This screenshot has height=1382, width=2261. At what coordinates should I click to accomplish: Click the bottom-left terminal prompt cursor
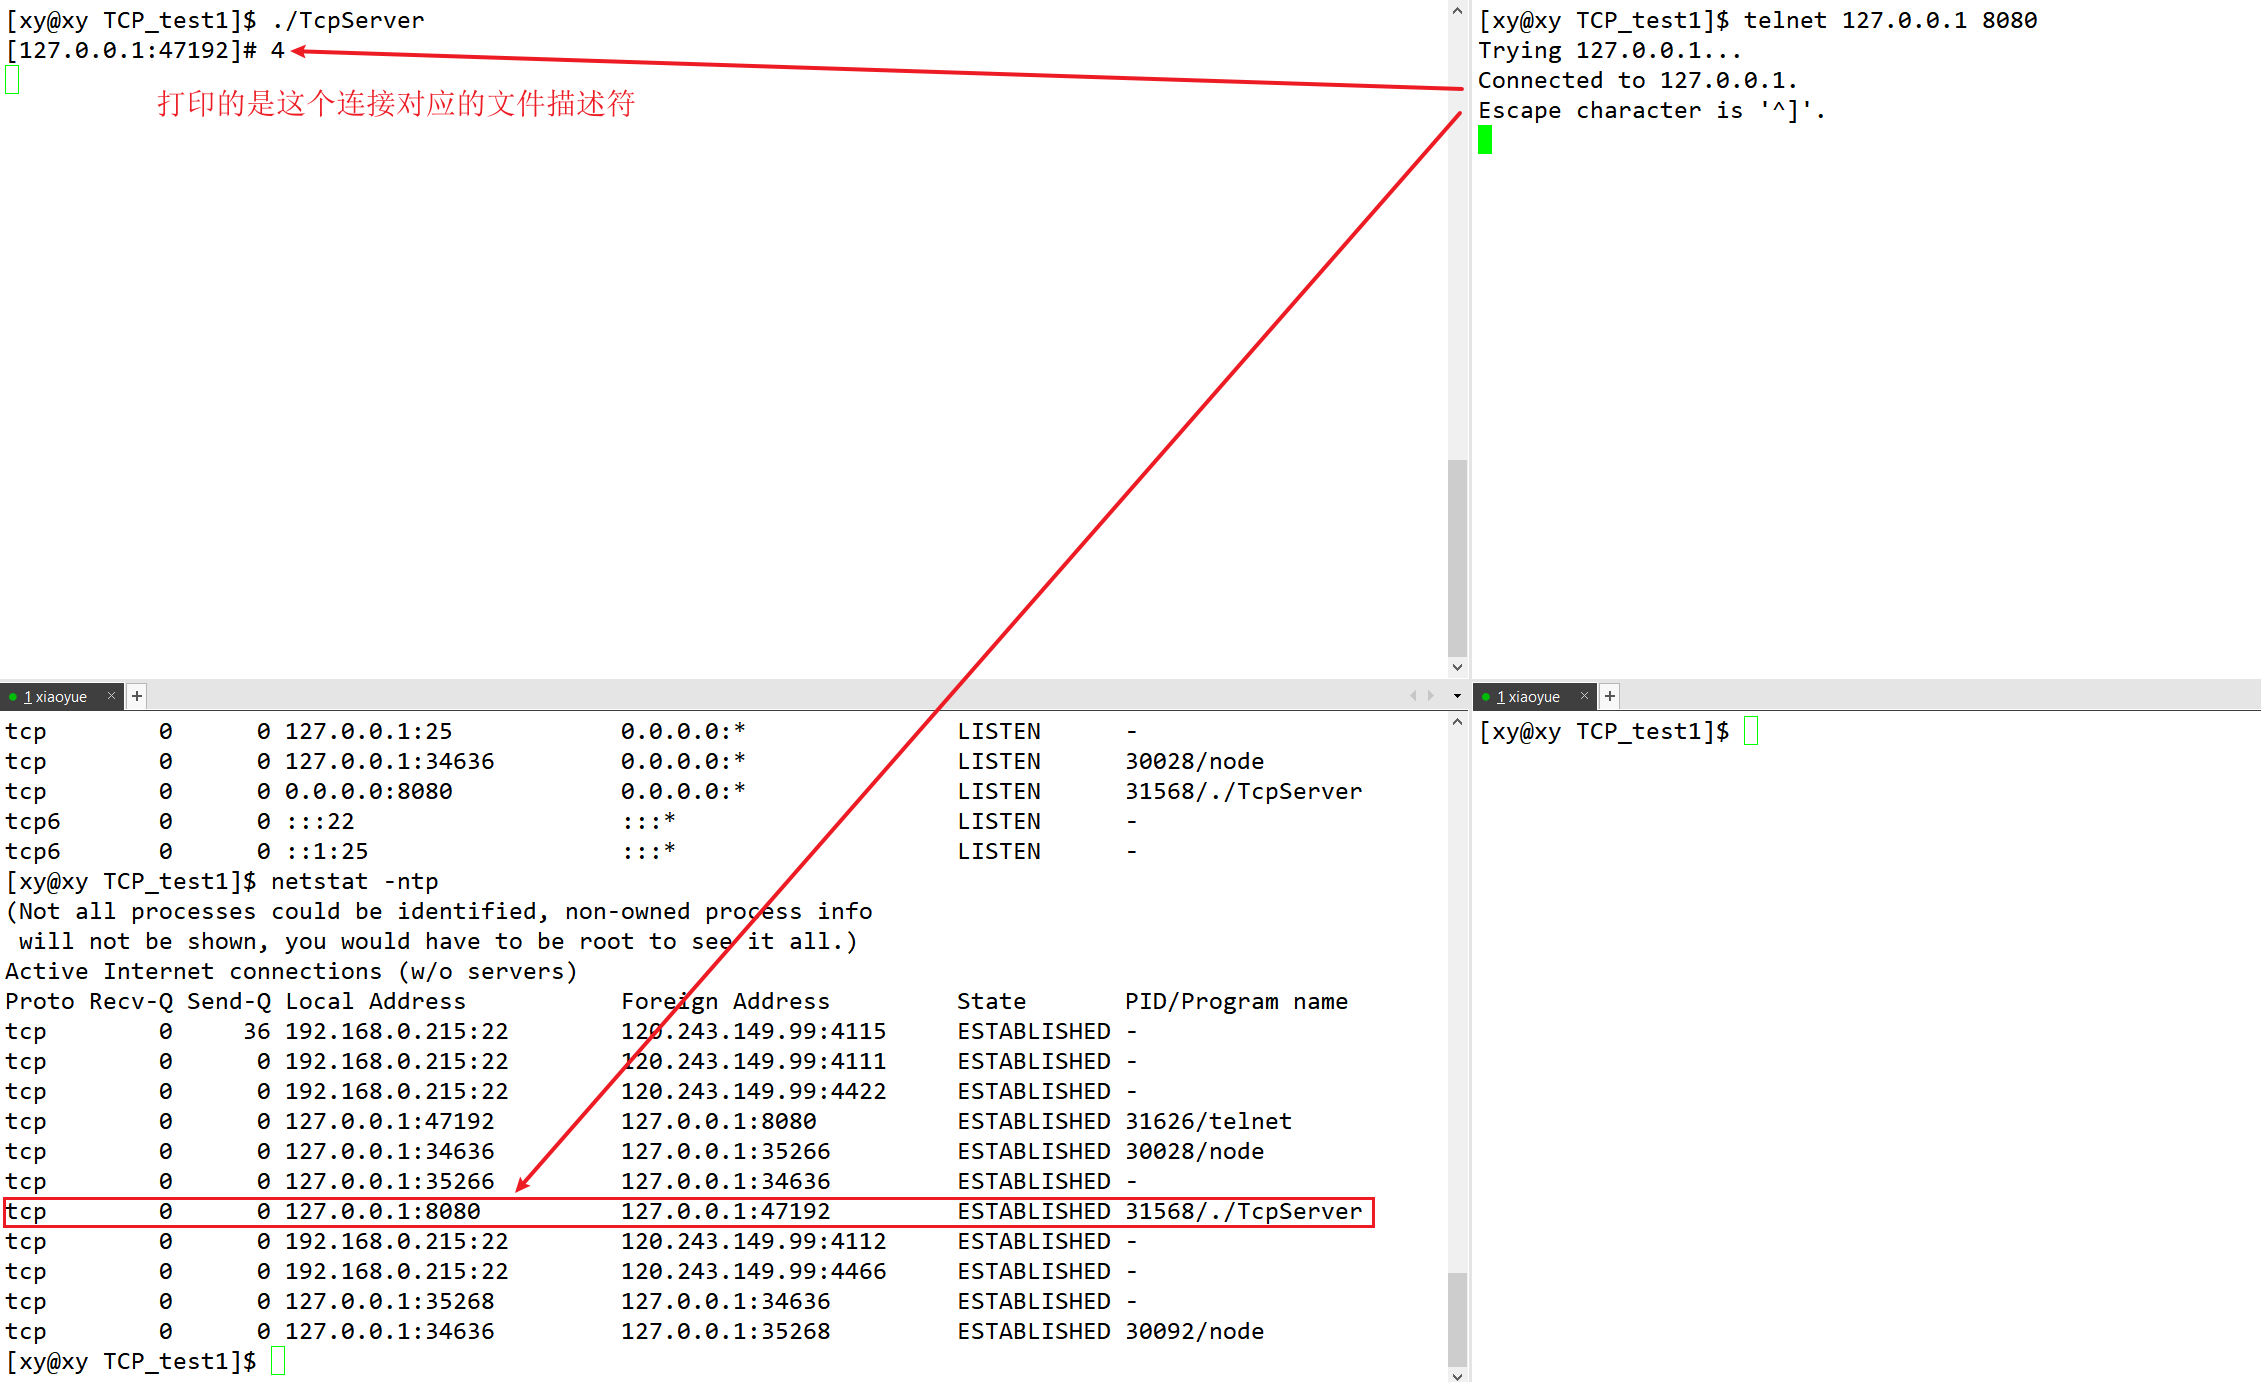click(278, 1361)
